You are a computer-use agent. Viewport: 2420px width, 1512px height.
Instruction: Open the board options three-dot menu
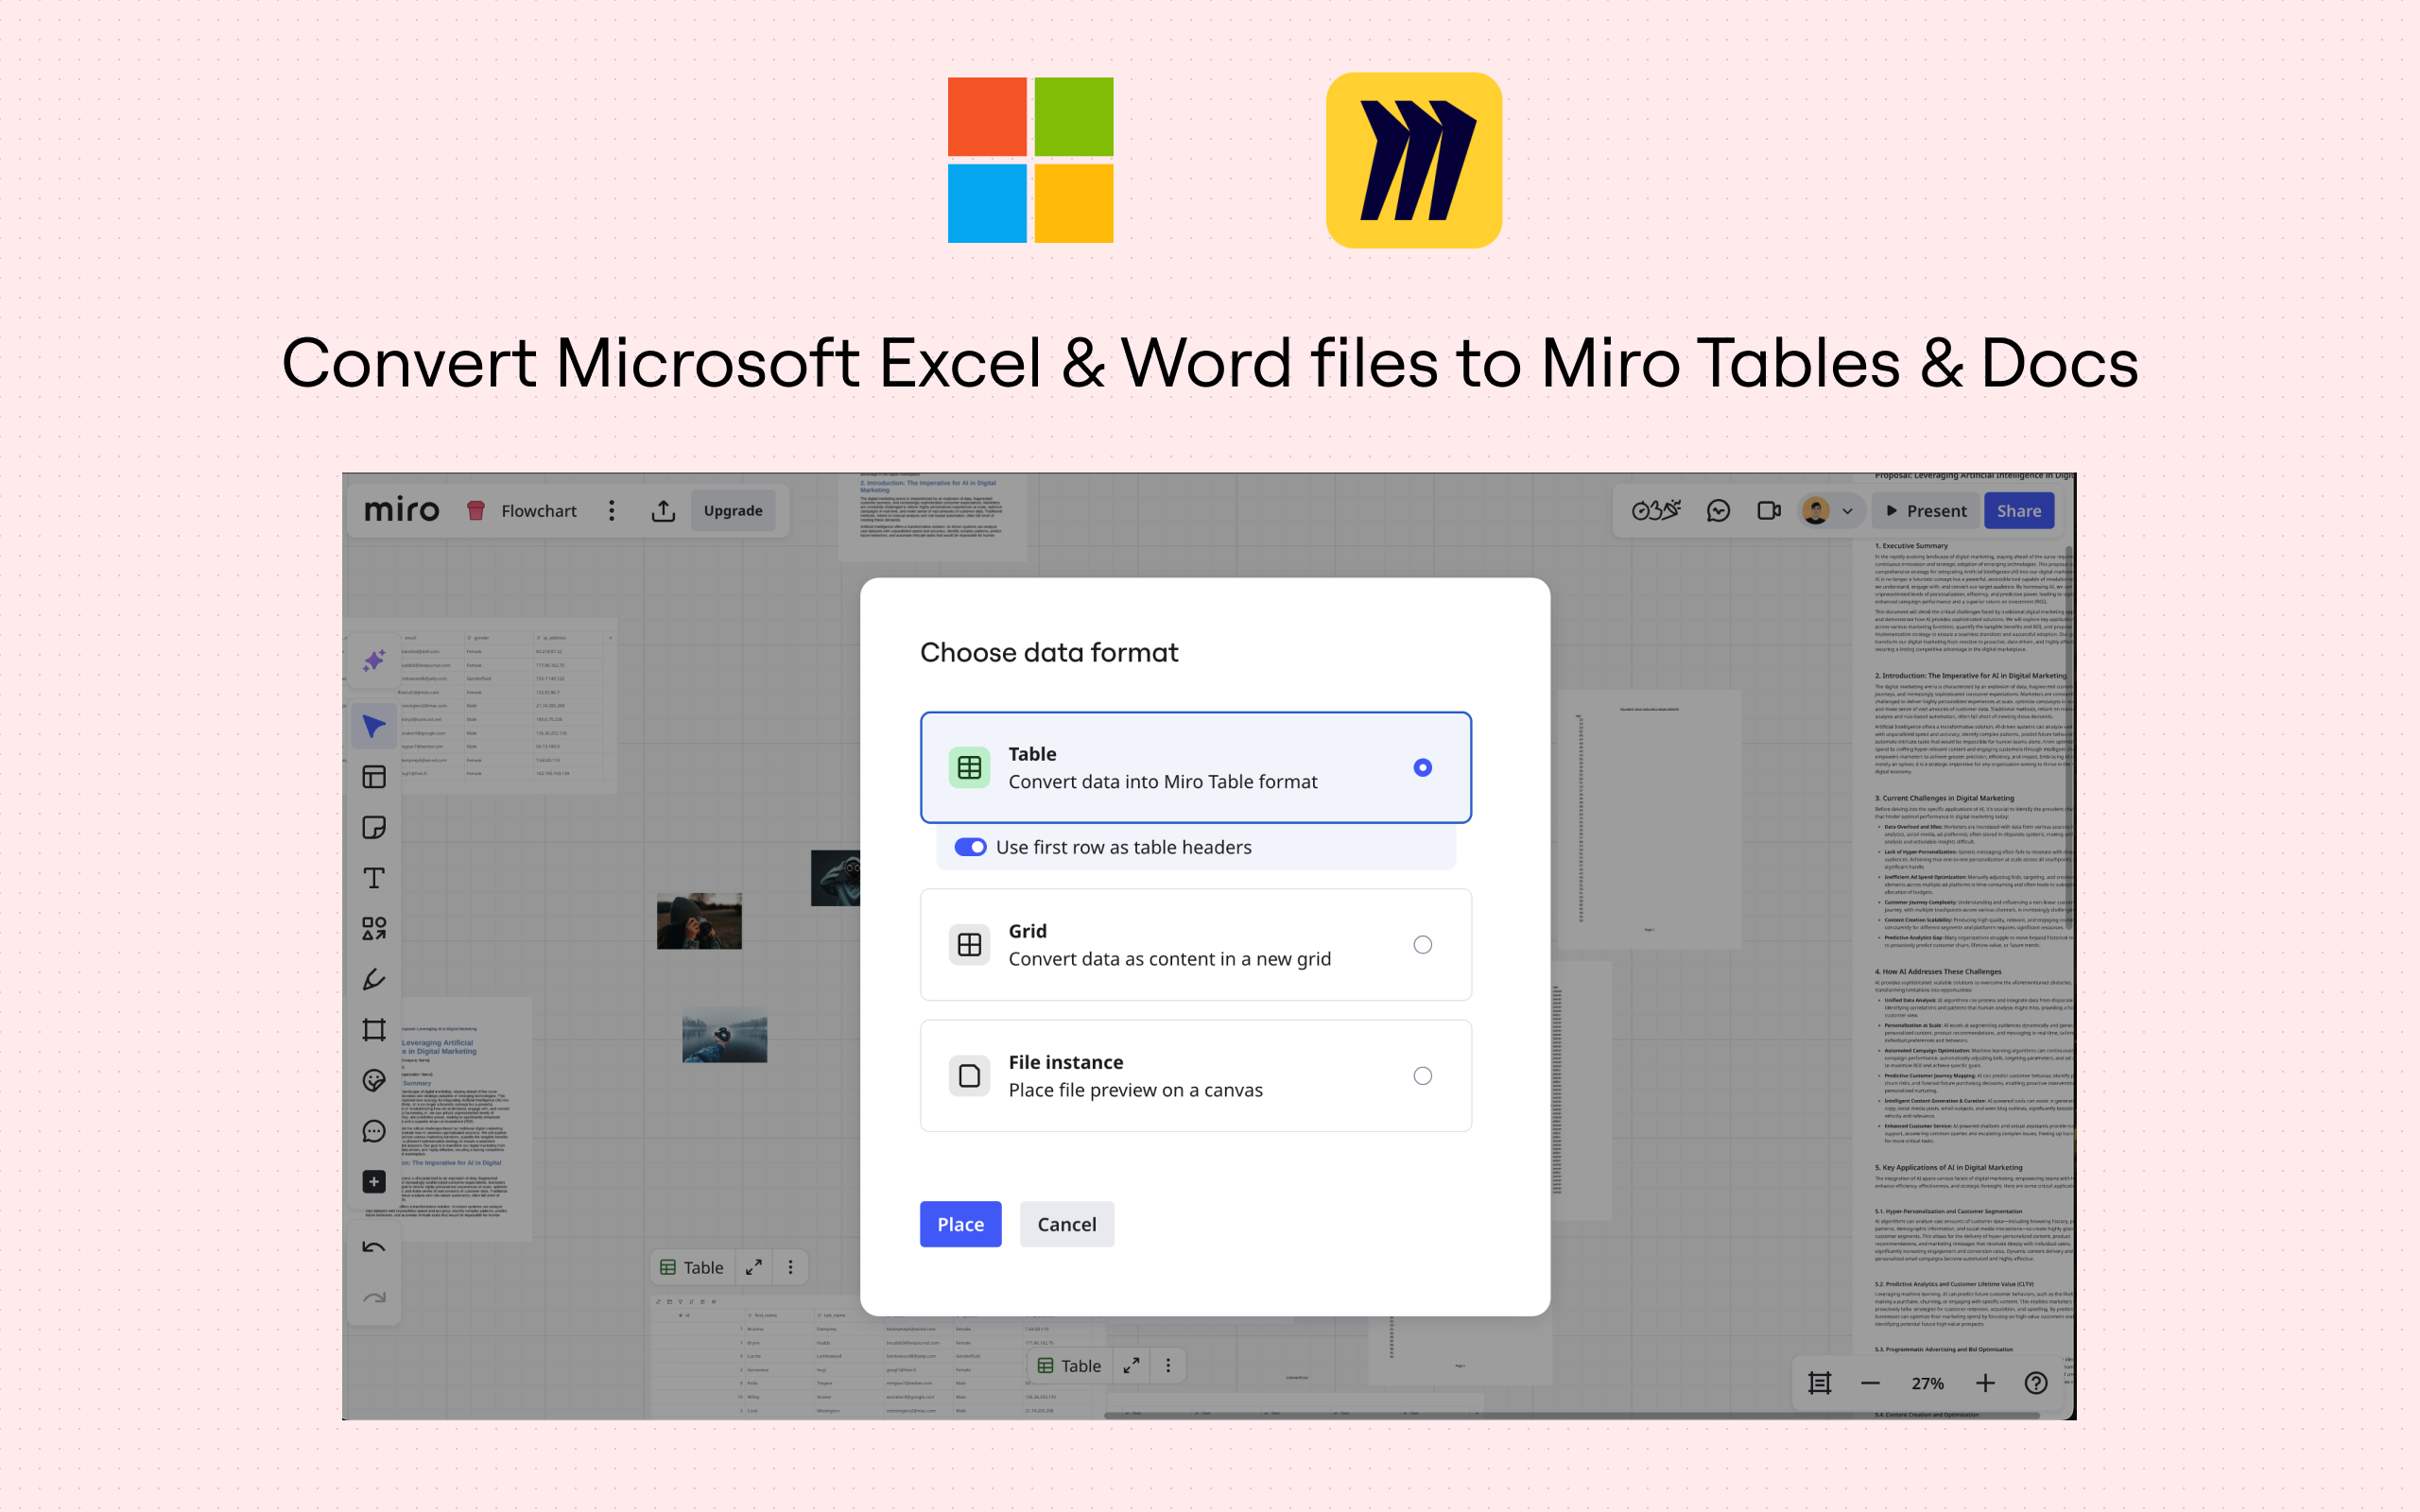612,511
